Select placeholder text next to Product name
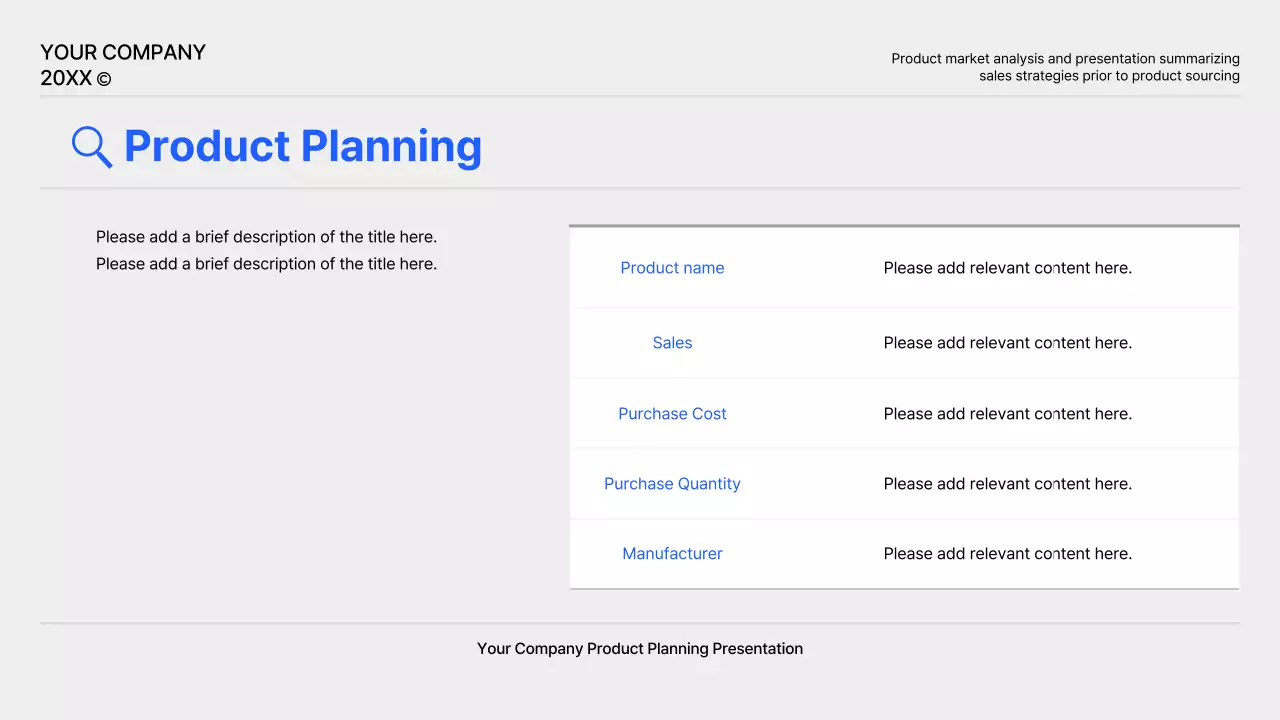 [1007, 268]
